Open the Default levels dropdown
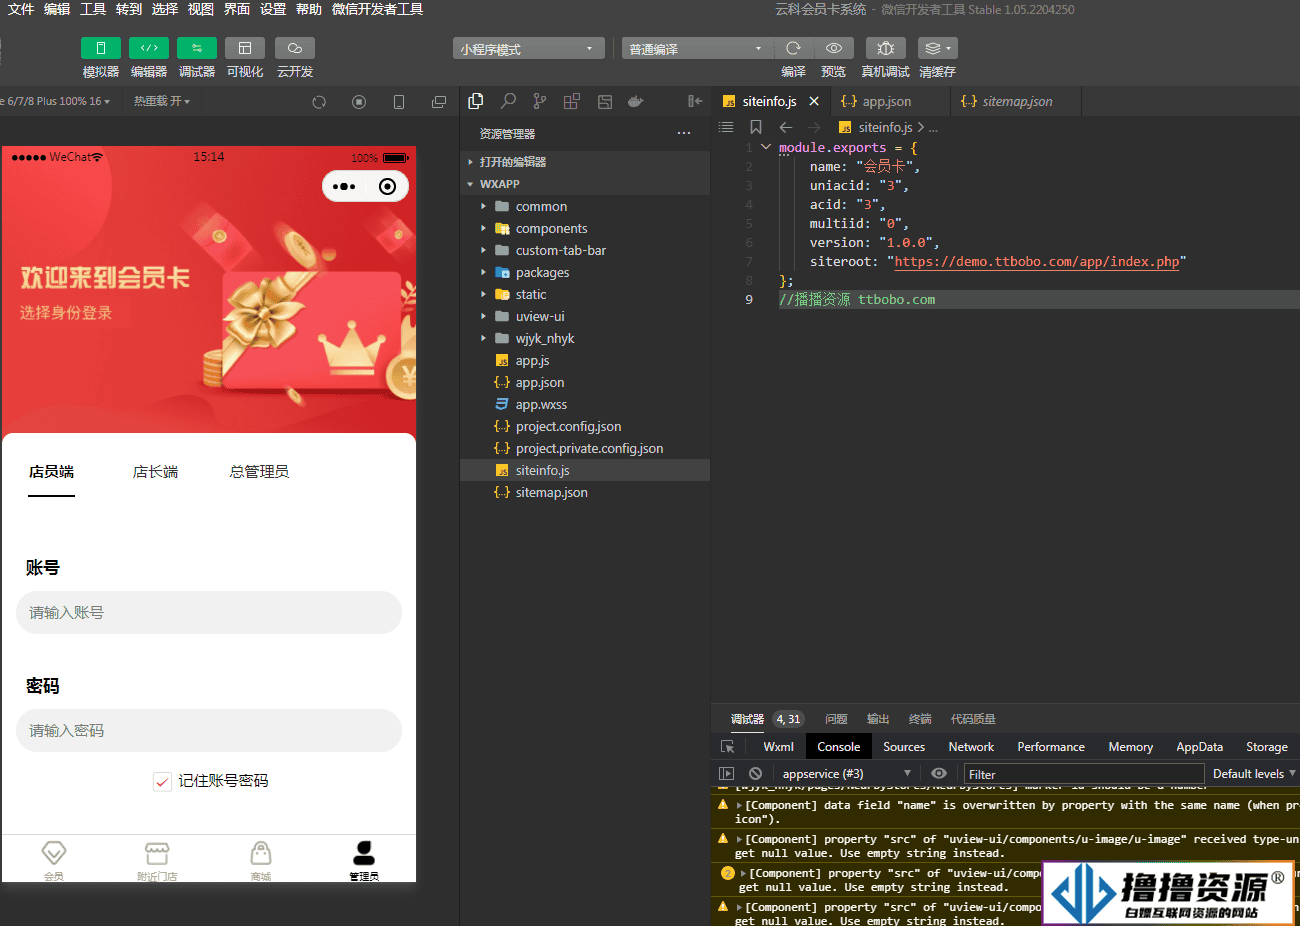1300x926 pixels. pyautogui.click(x=1254, y=773)
